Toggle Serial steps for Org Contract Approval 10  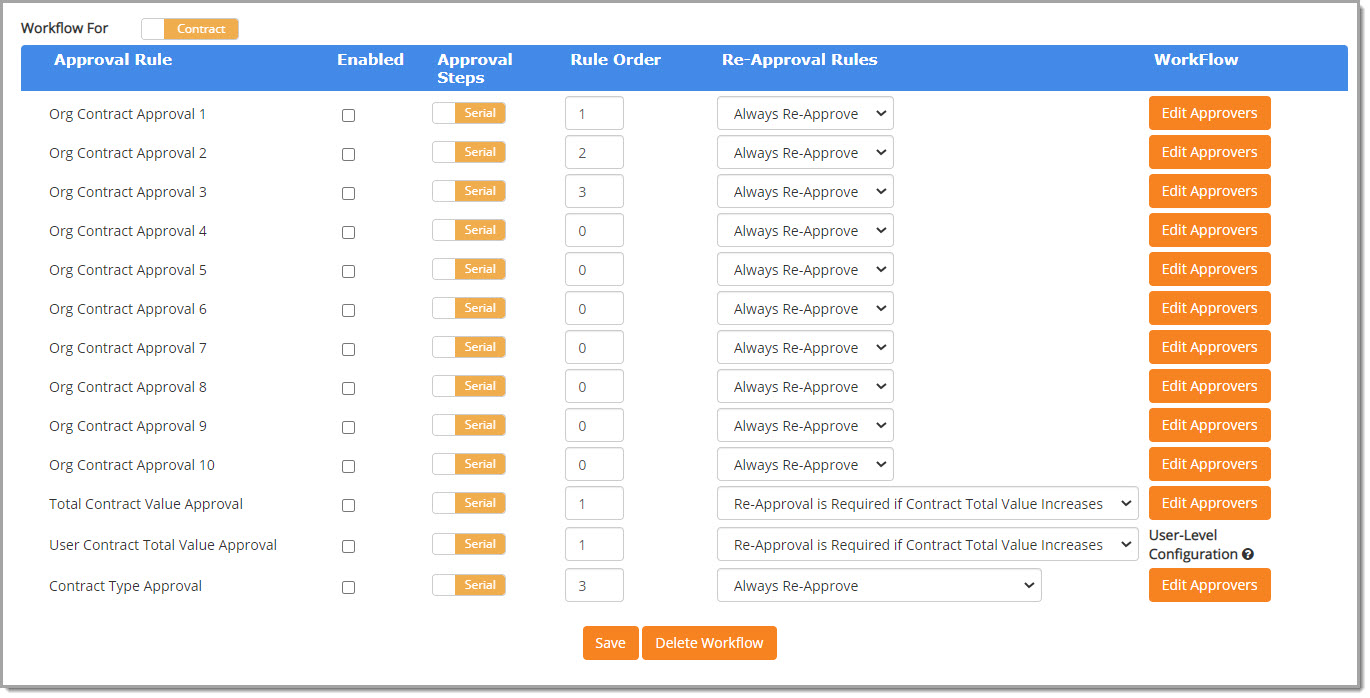(x=468, y=464)
